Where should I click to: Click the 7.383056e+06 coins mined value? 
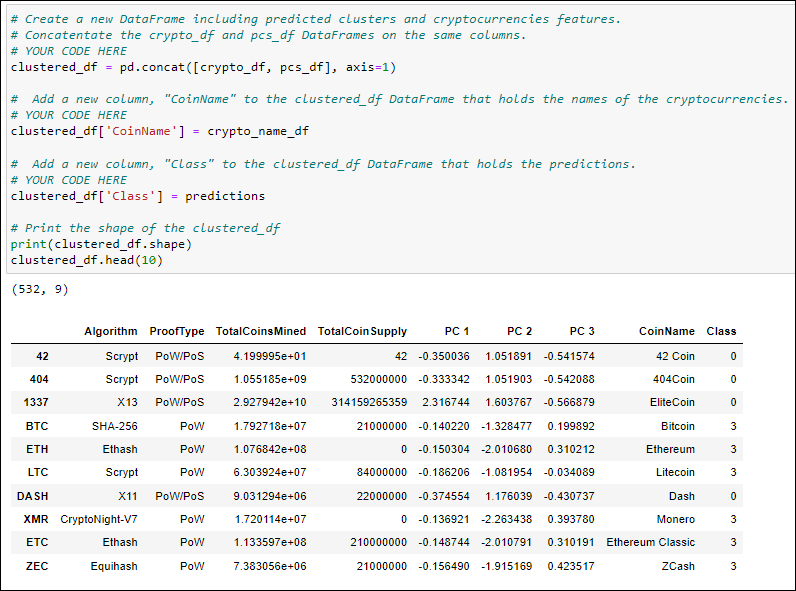click(270, 566)
